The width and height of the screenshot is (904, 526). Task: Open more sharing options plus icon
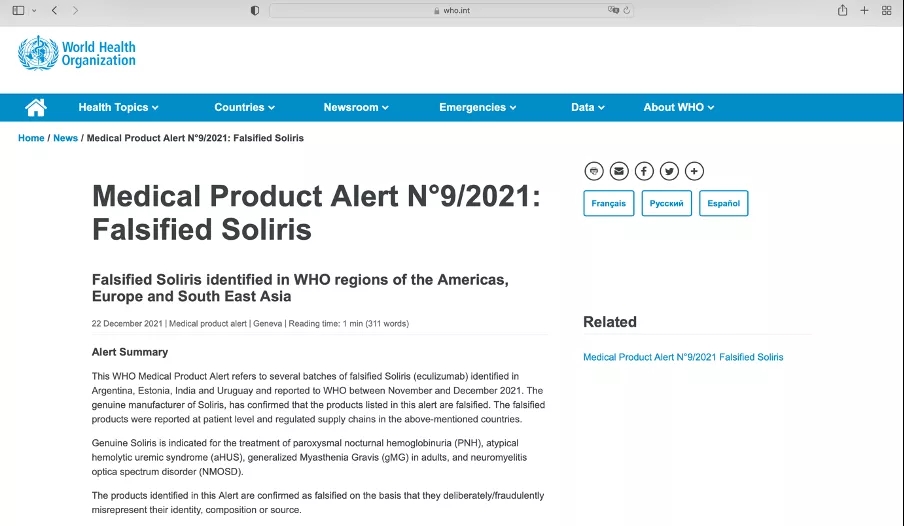(694, 171)
